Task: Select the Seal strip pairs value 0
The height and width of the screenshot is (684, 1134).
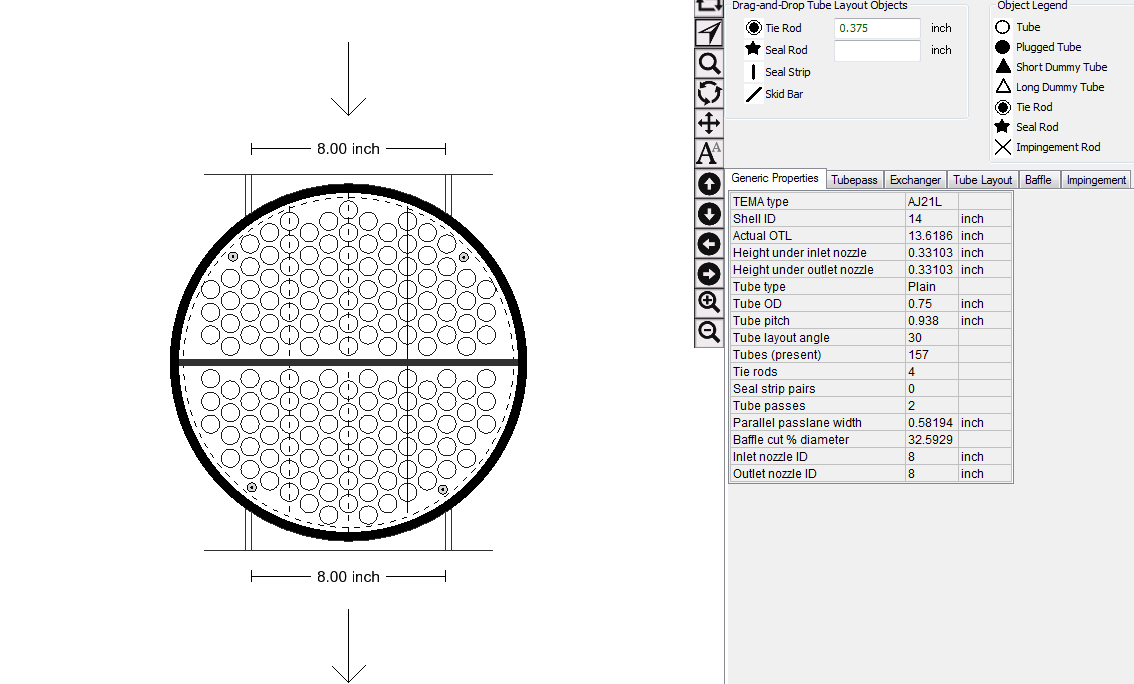Action: [x=932, y=388]
